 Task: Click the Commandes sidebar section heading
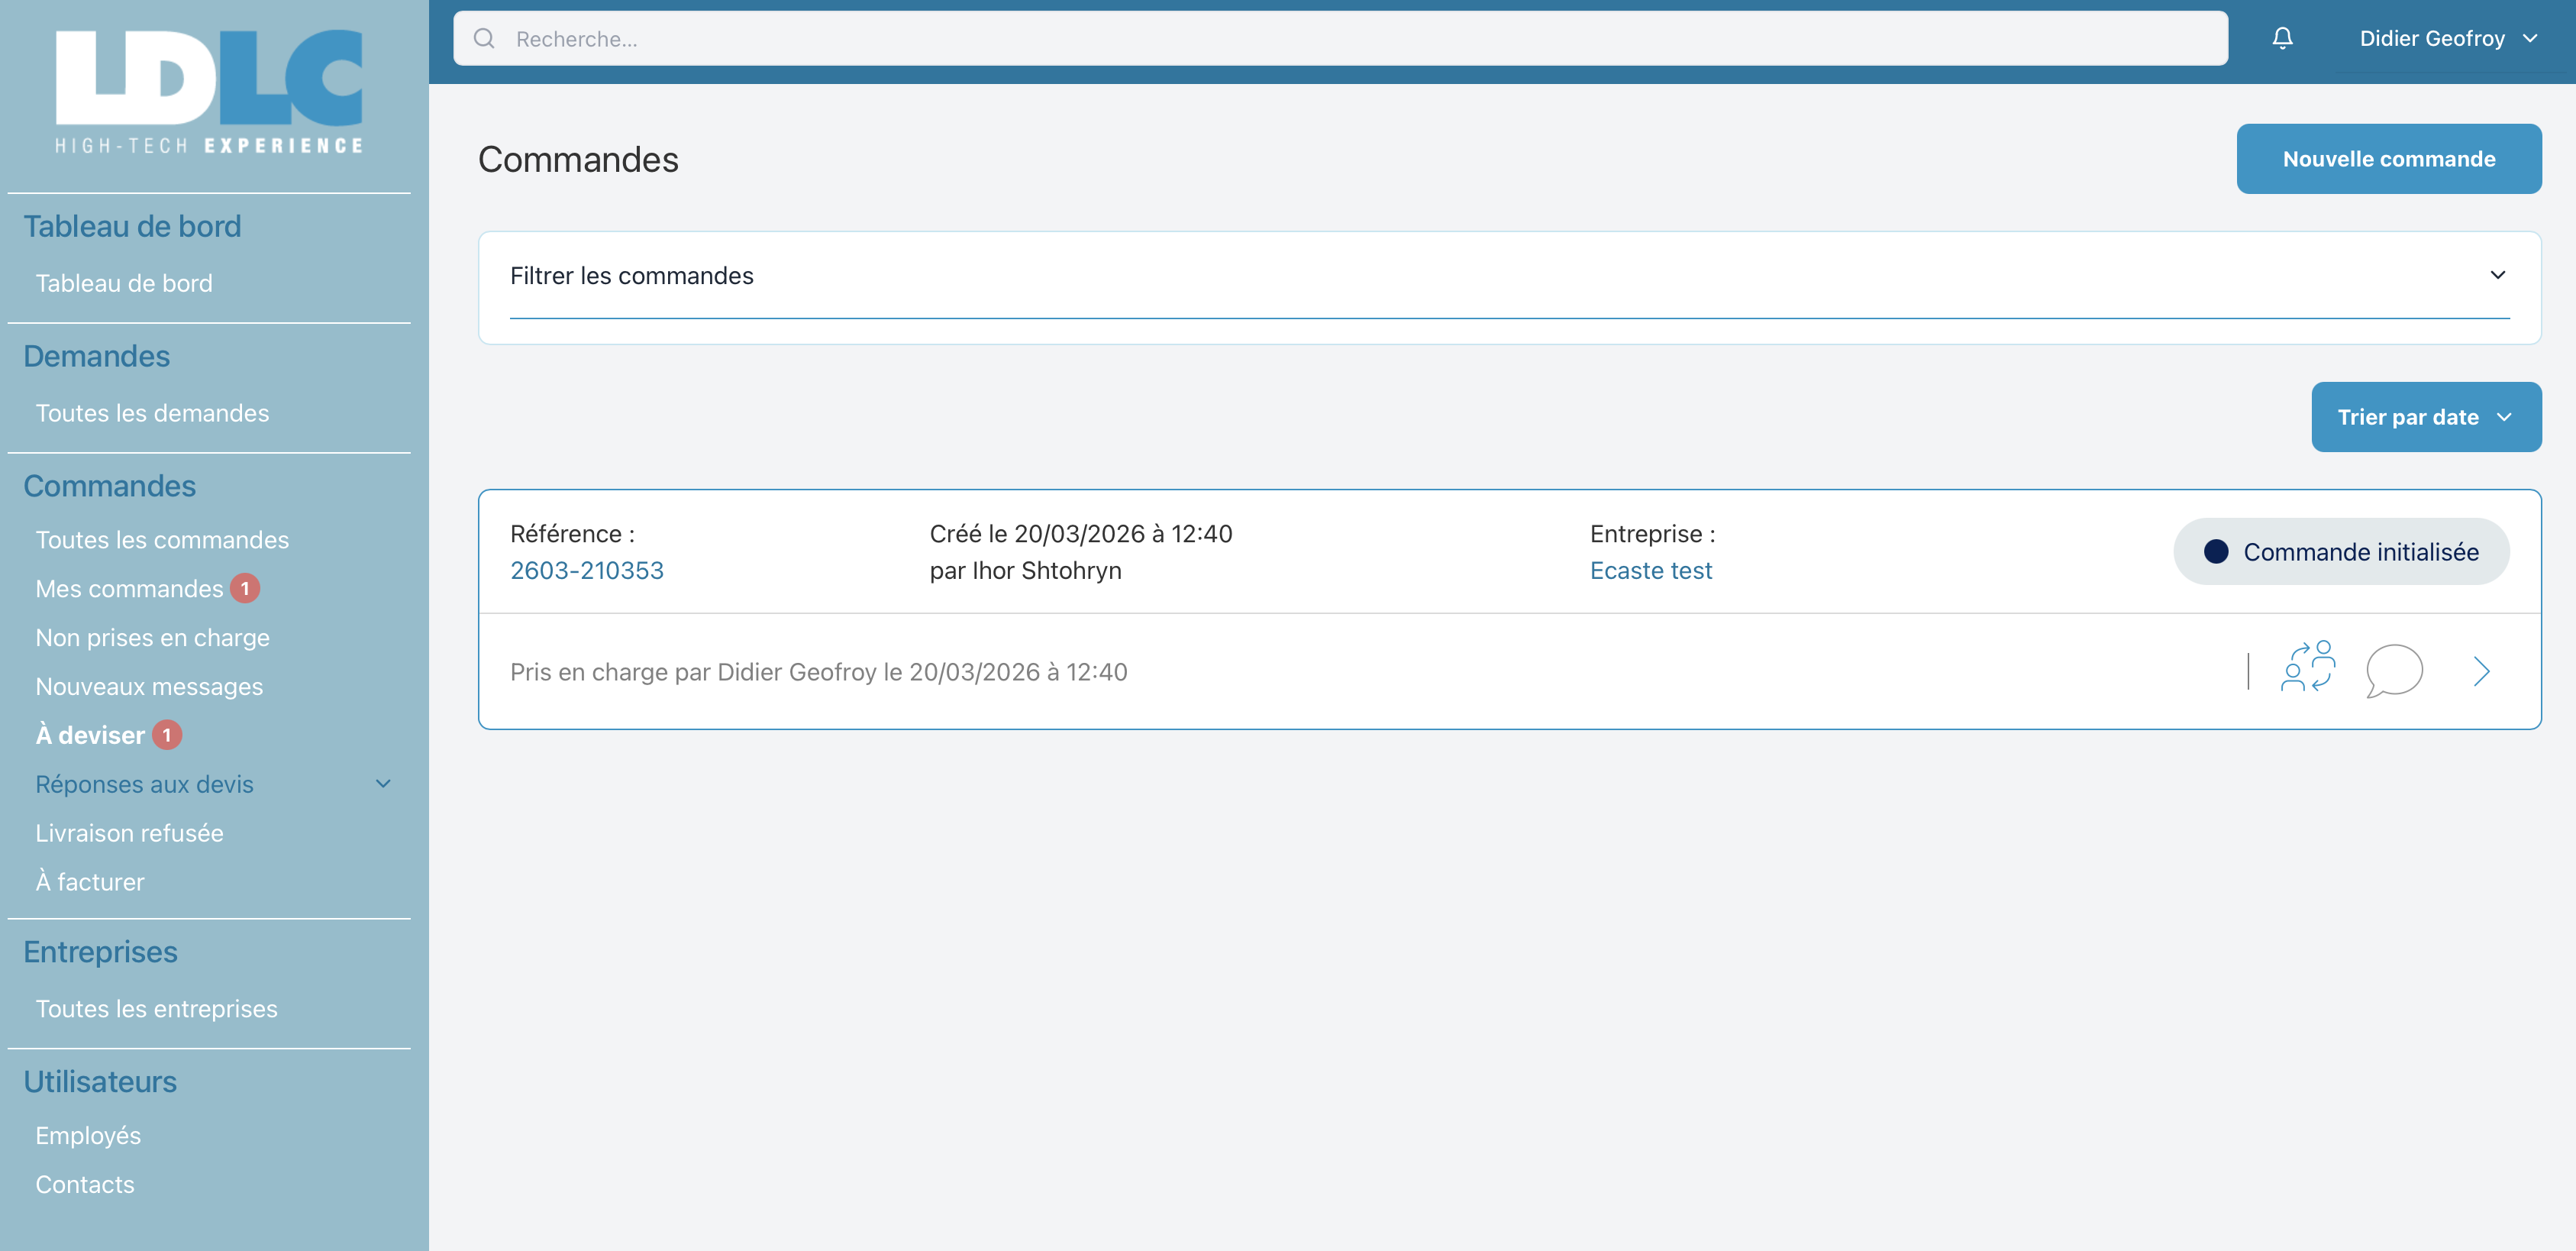coord(110,486)
